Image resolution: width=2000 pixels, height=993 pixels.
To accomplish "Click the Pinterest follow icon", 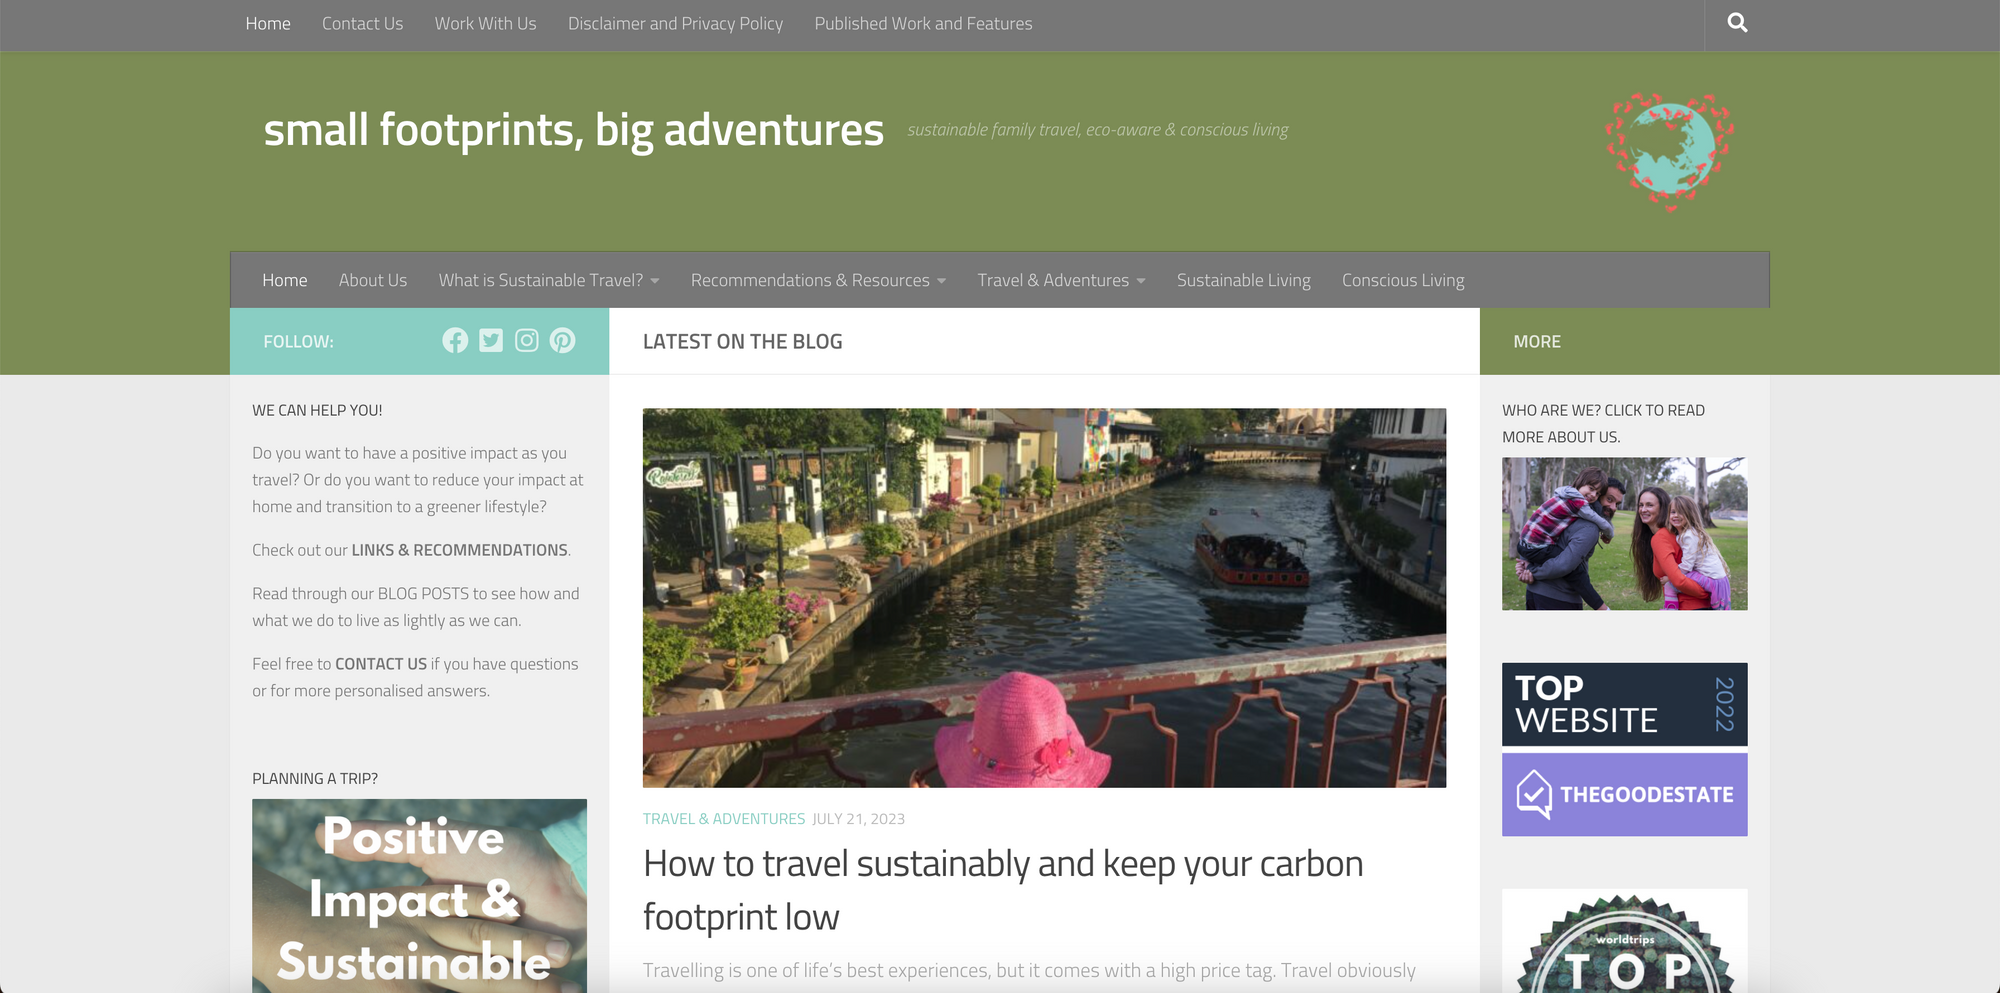I will pos(563,340).
